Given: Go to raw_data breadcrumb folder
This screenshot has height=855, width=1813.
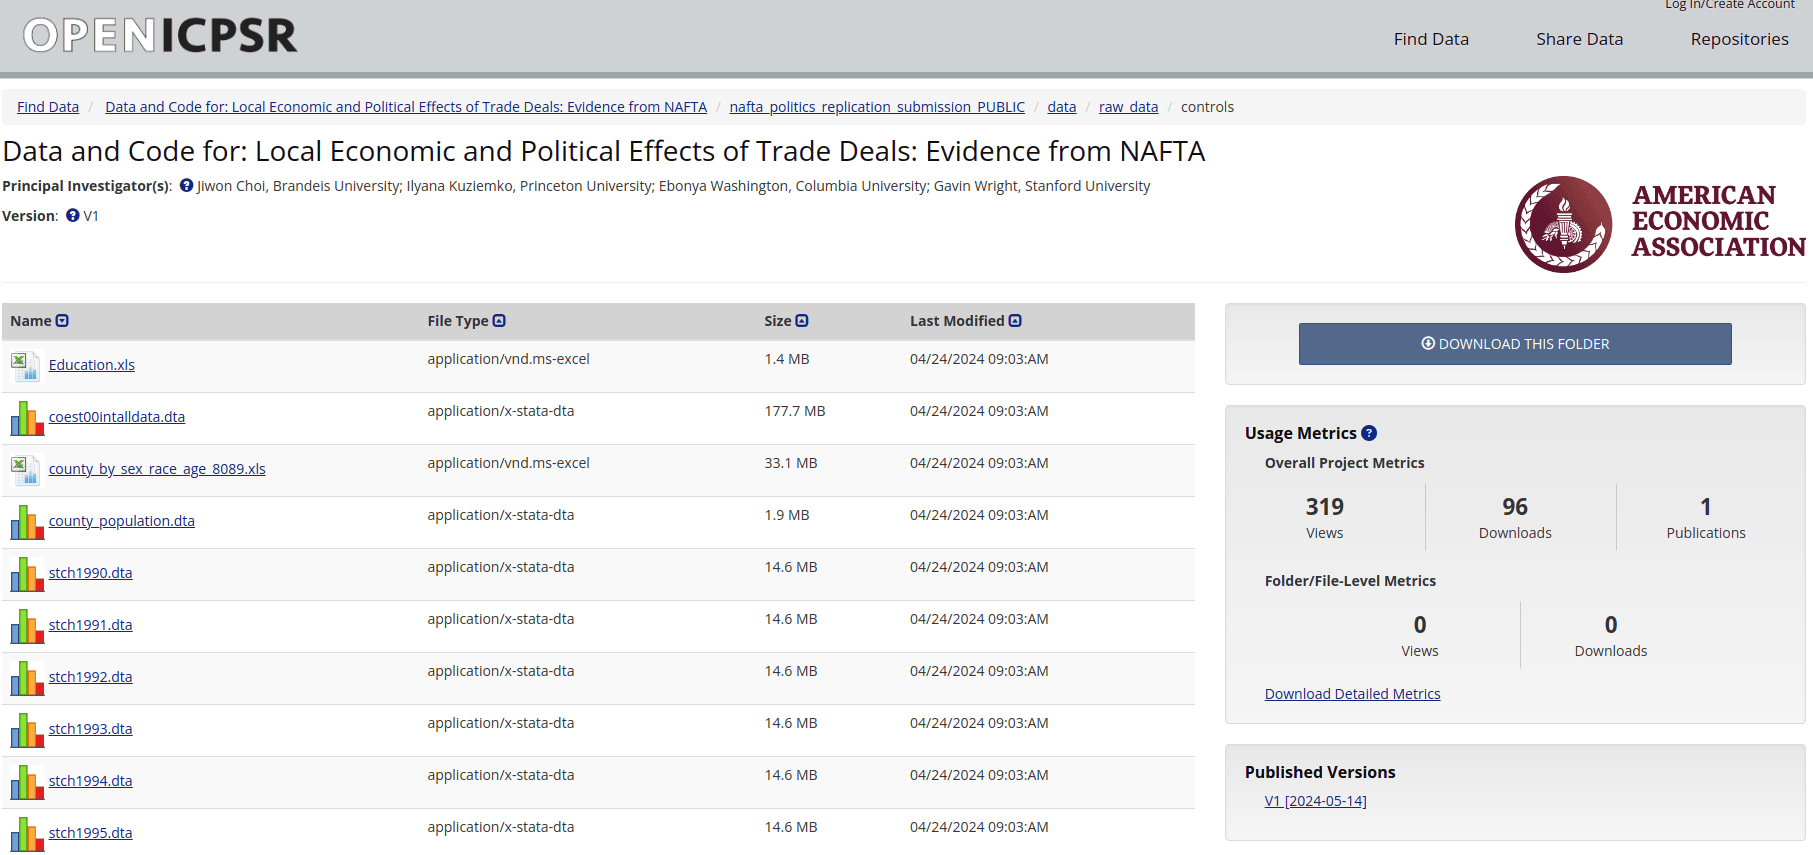Looking at the screenshot, I should pos(1129,107).
